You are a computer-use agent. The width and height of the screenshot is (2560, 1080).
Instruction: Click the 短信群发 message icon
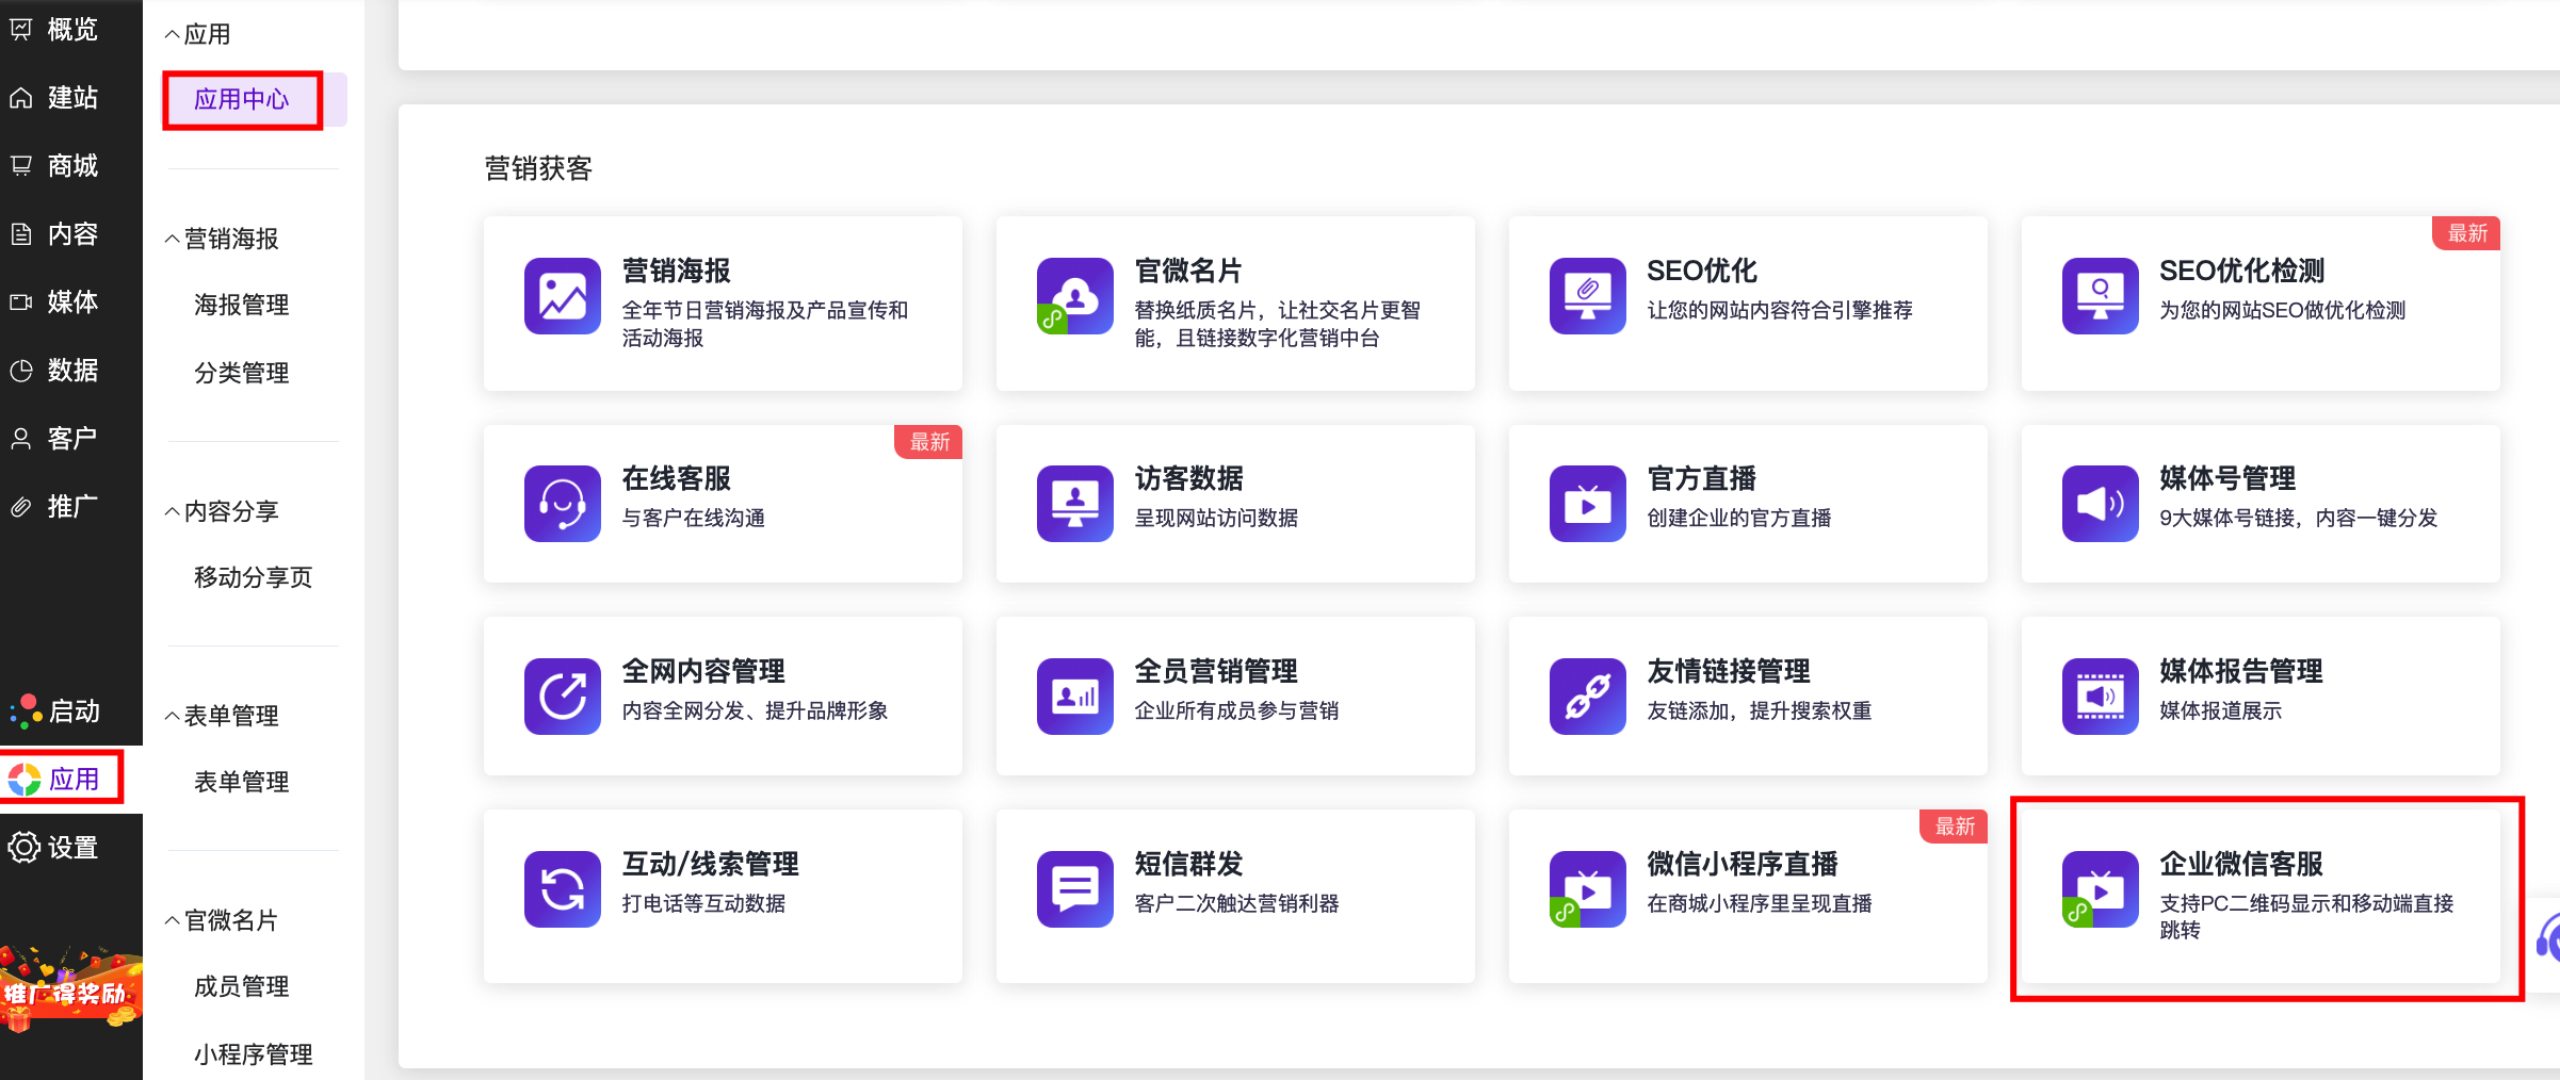(x=1075, y=889)
